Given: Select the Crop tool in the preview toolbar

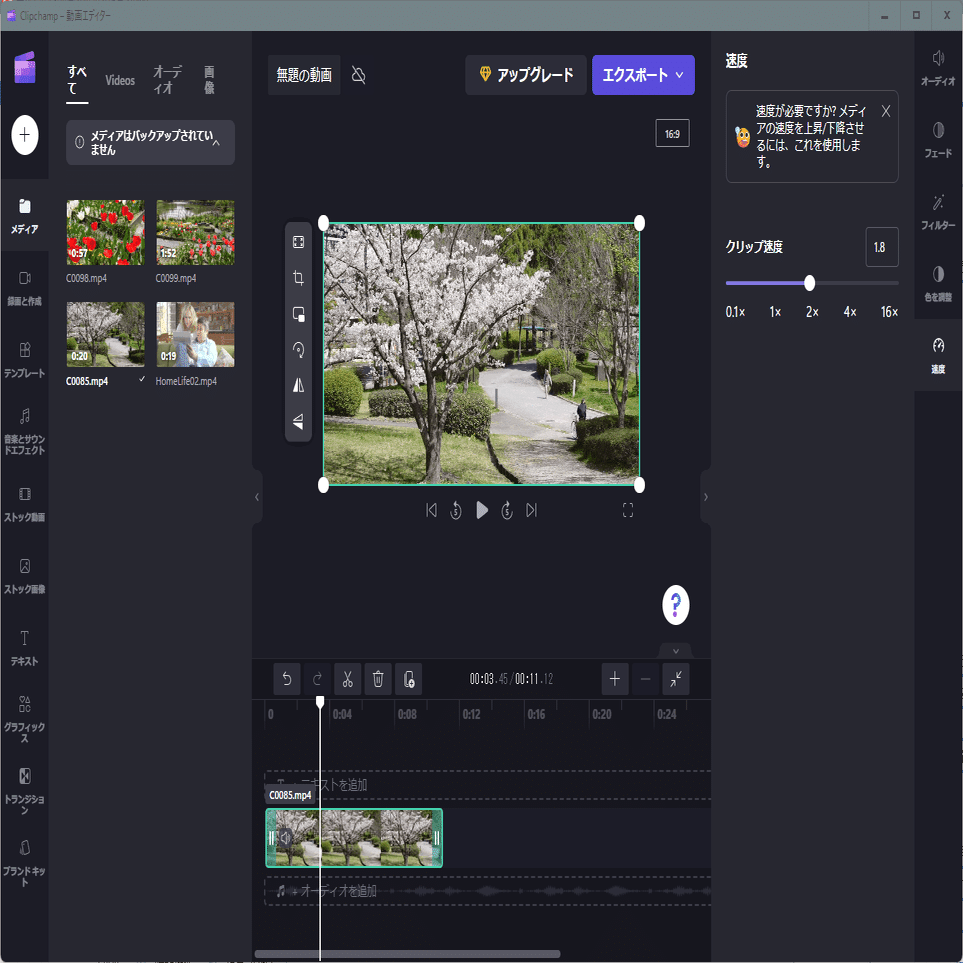Looking at the screenshot, I should click(x=297, y=278).
